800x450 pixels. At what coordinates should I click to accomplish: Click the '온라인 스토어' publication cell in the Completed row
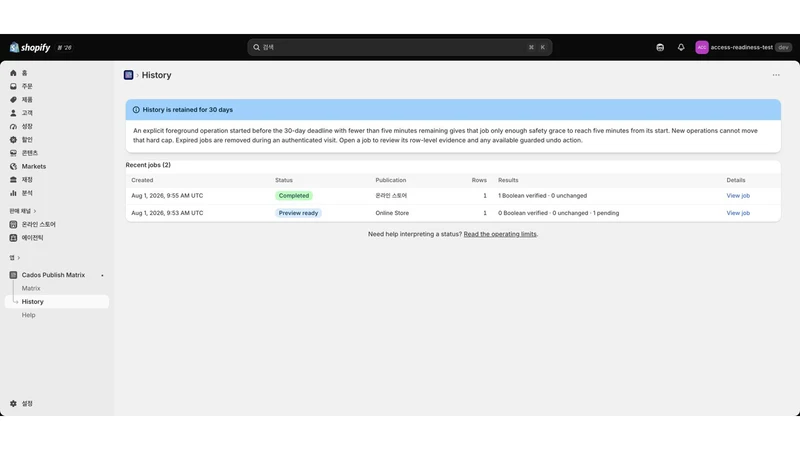(x=391, y=196)
